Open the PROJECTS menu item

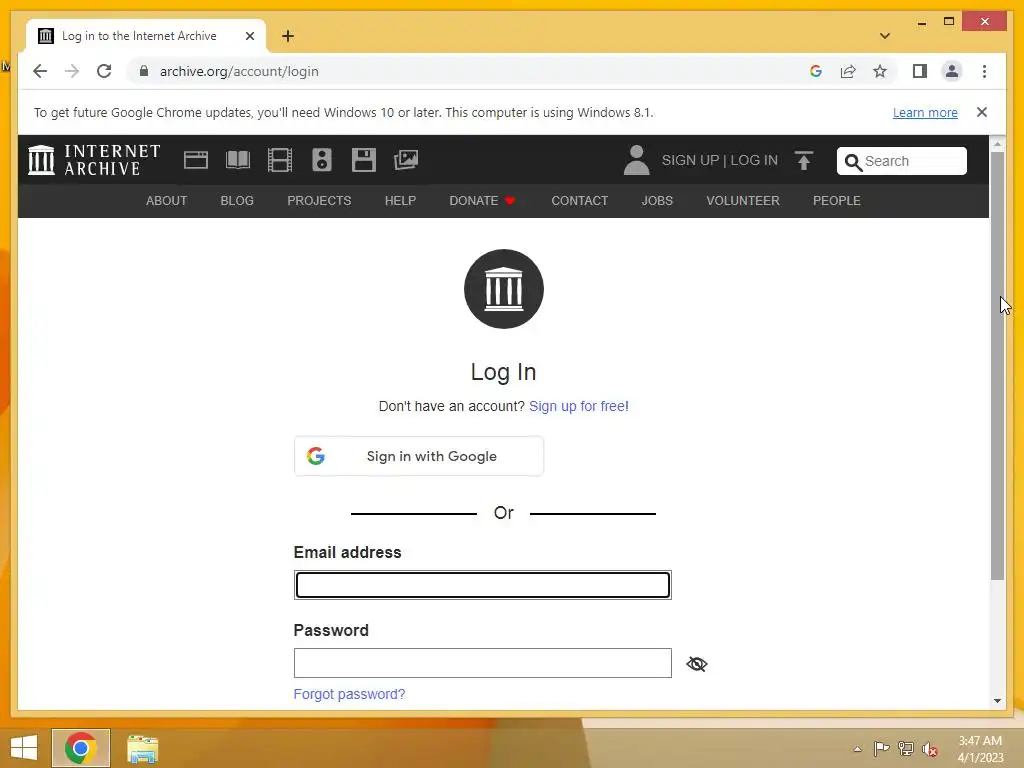pos(319,200)
